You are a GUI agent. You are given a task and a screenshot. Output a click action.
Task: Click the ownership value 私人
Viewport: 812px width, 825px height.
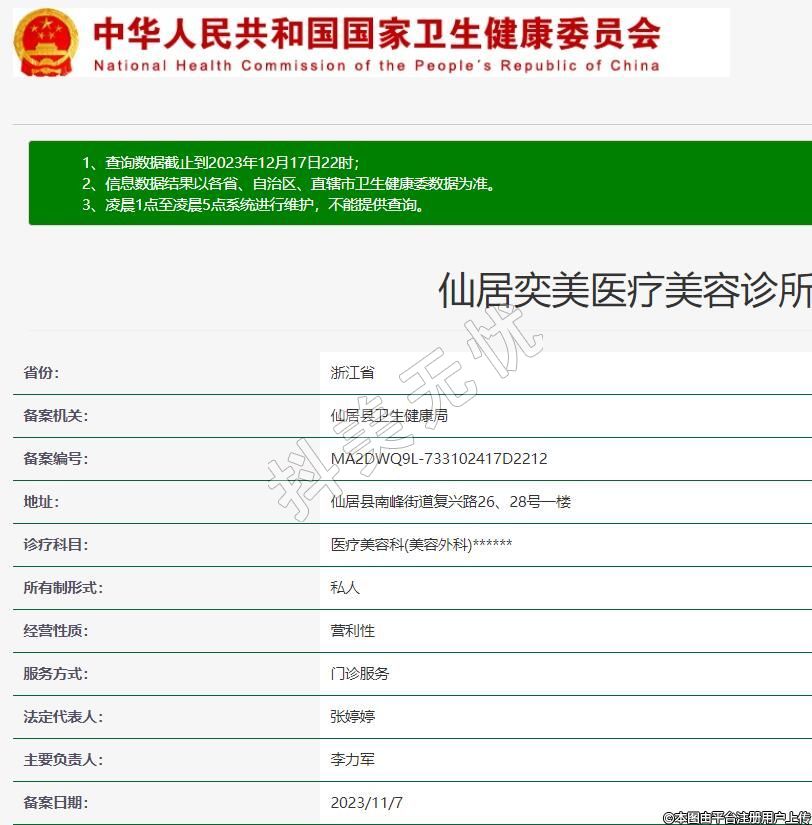pyautogui.click(x=345, y=588)
